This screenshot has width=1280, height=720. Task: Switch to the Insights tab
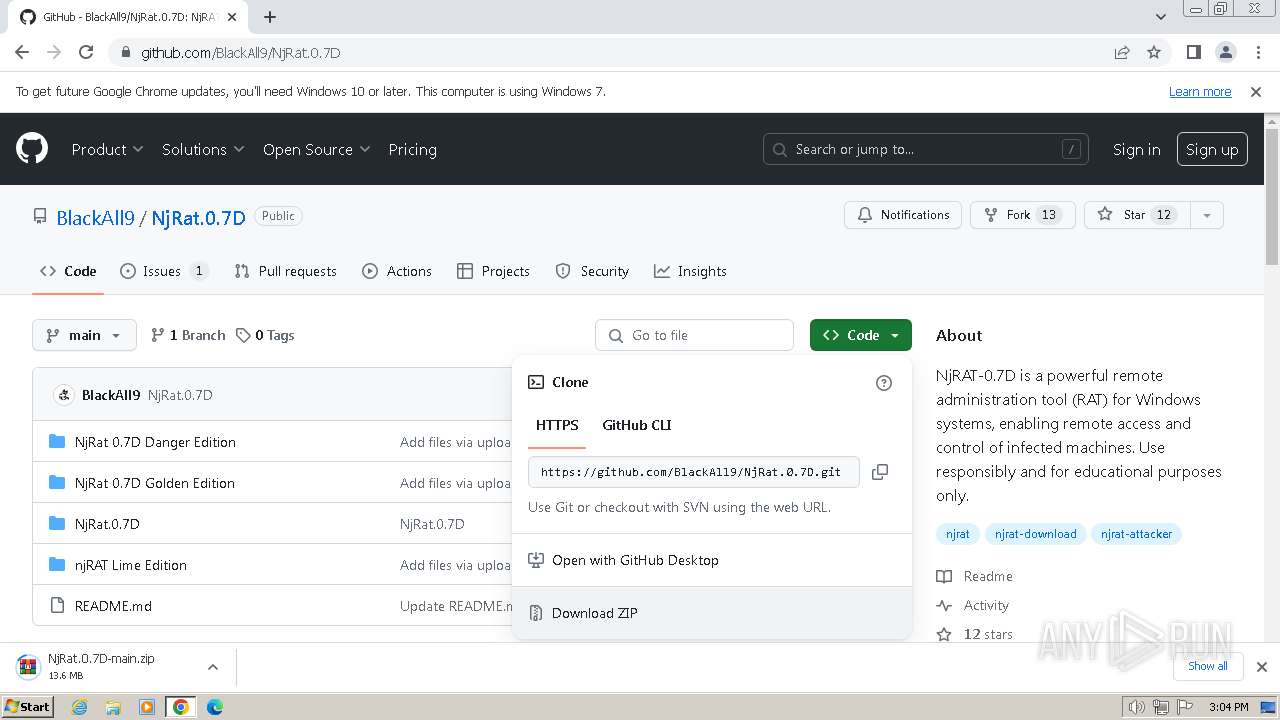click(x=690, y=271)
